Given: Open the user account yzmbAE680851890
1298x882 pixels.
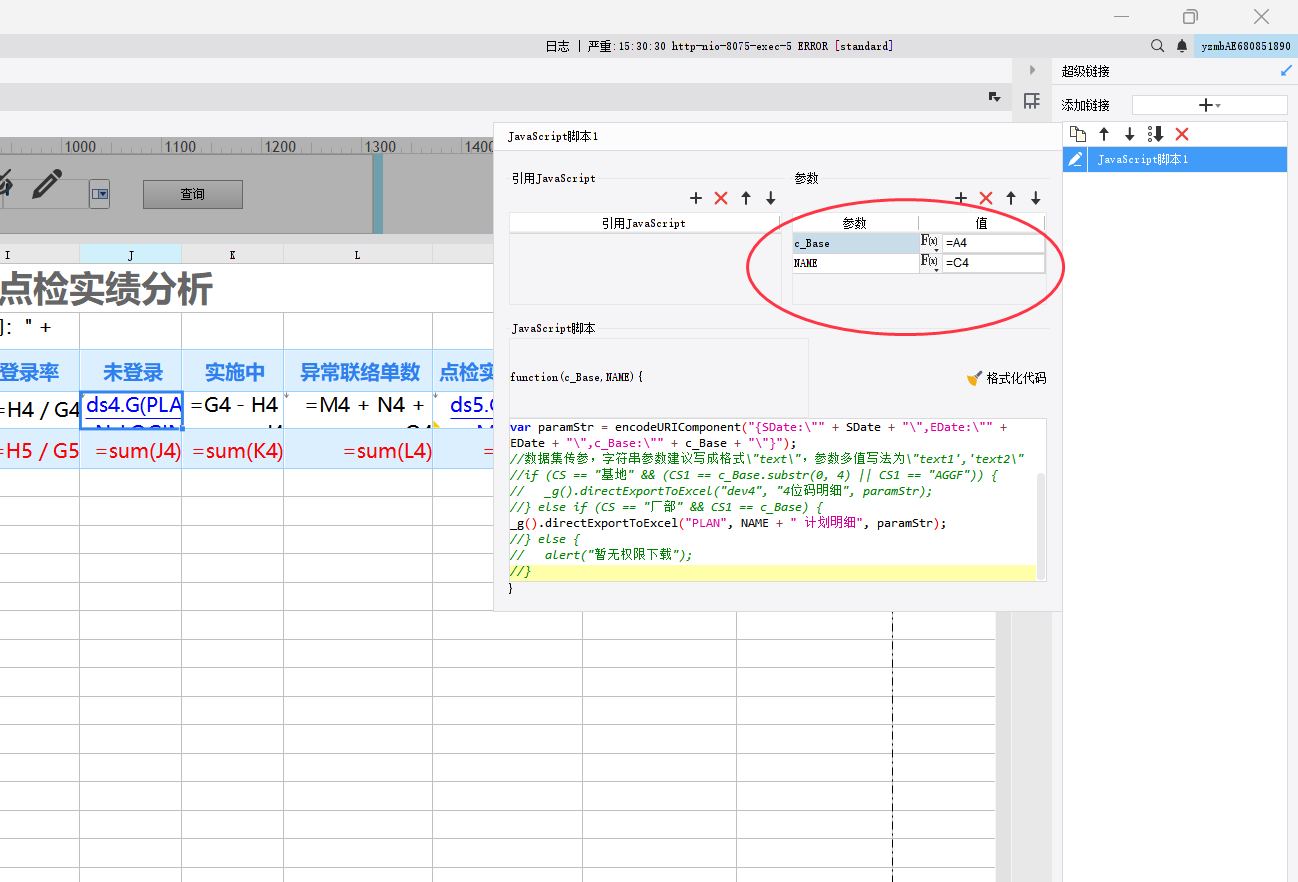Looking at the screenshot, I should [1246, 46].
